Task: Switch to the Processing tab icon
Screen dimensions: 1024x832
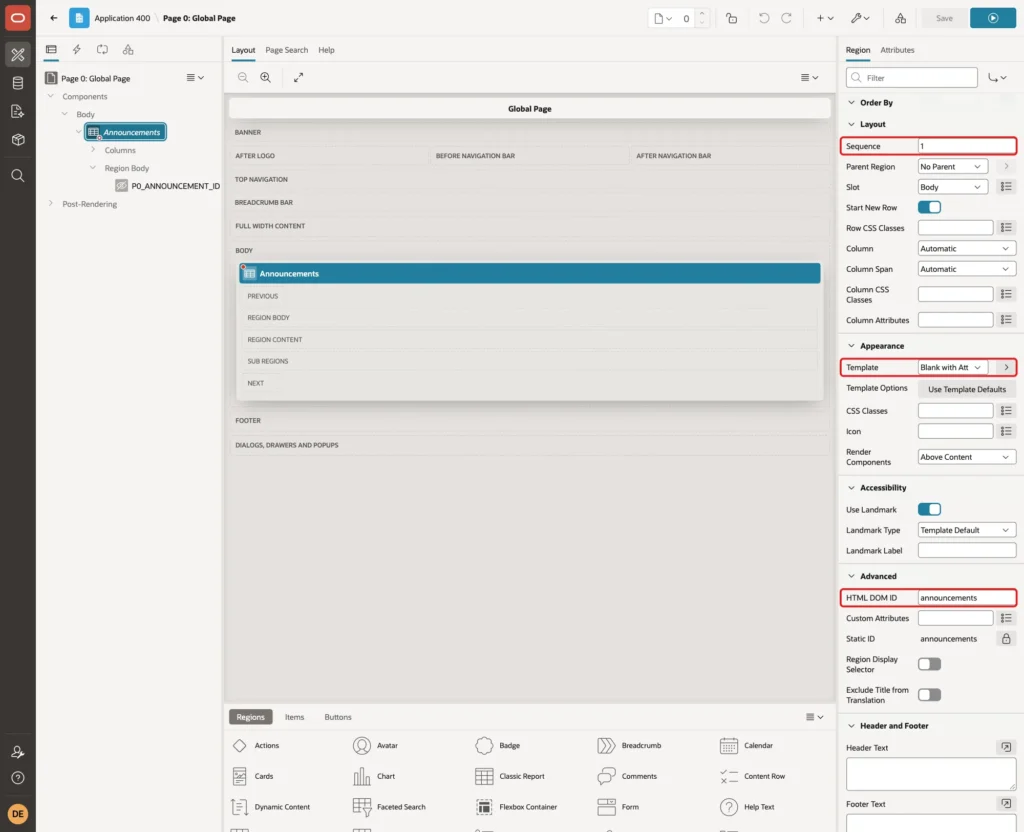Action: click(102, 50)
